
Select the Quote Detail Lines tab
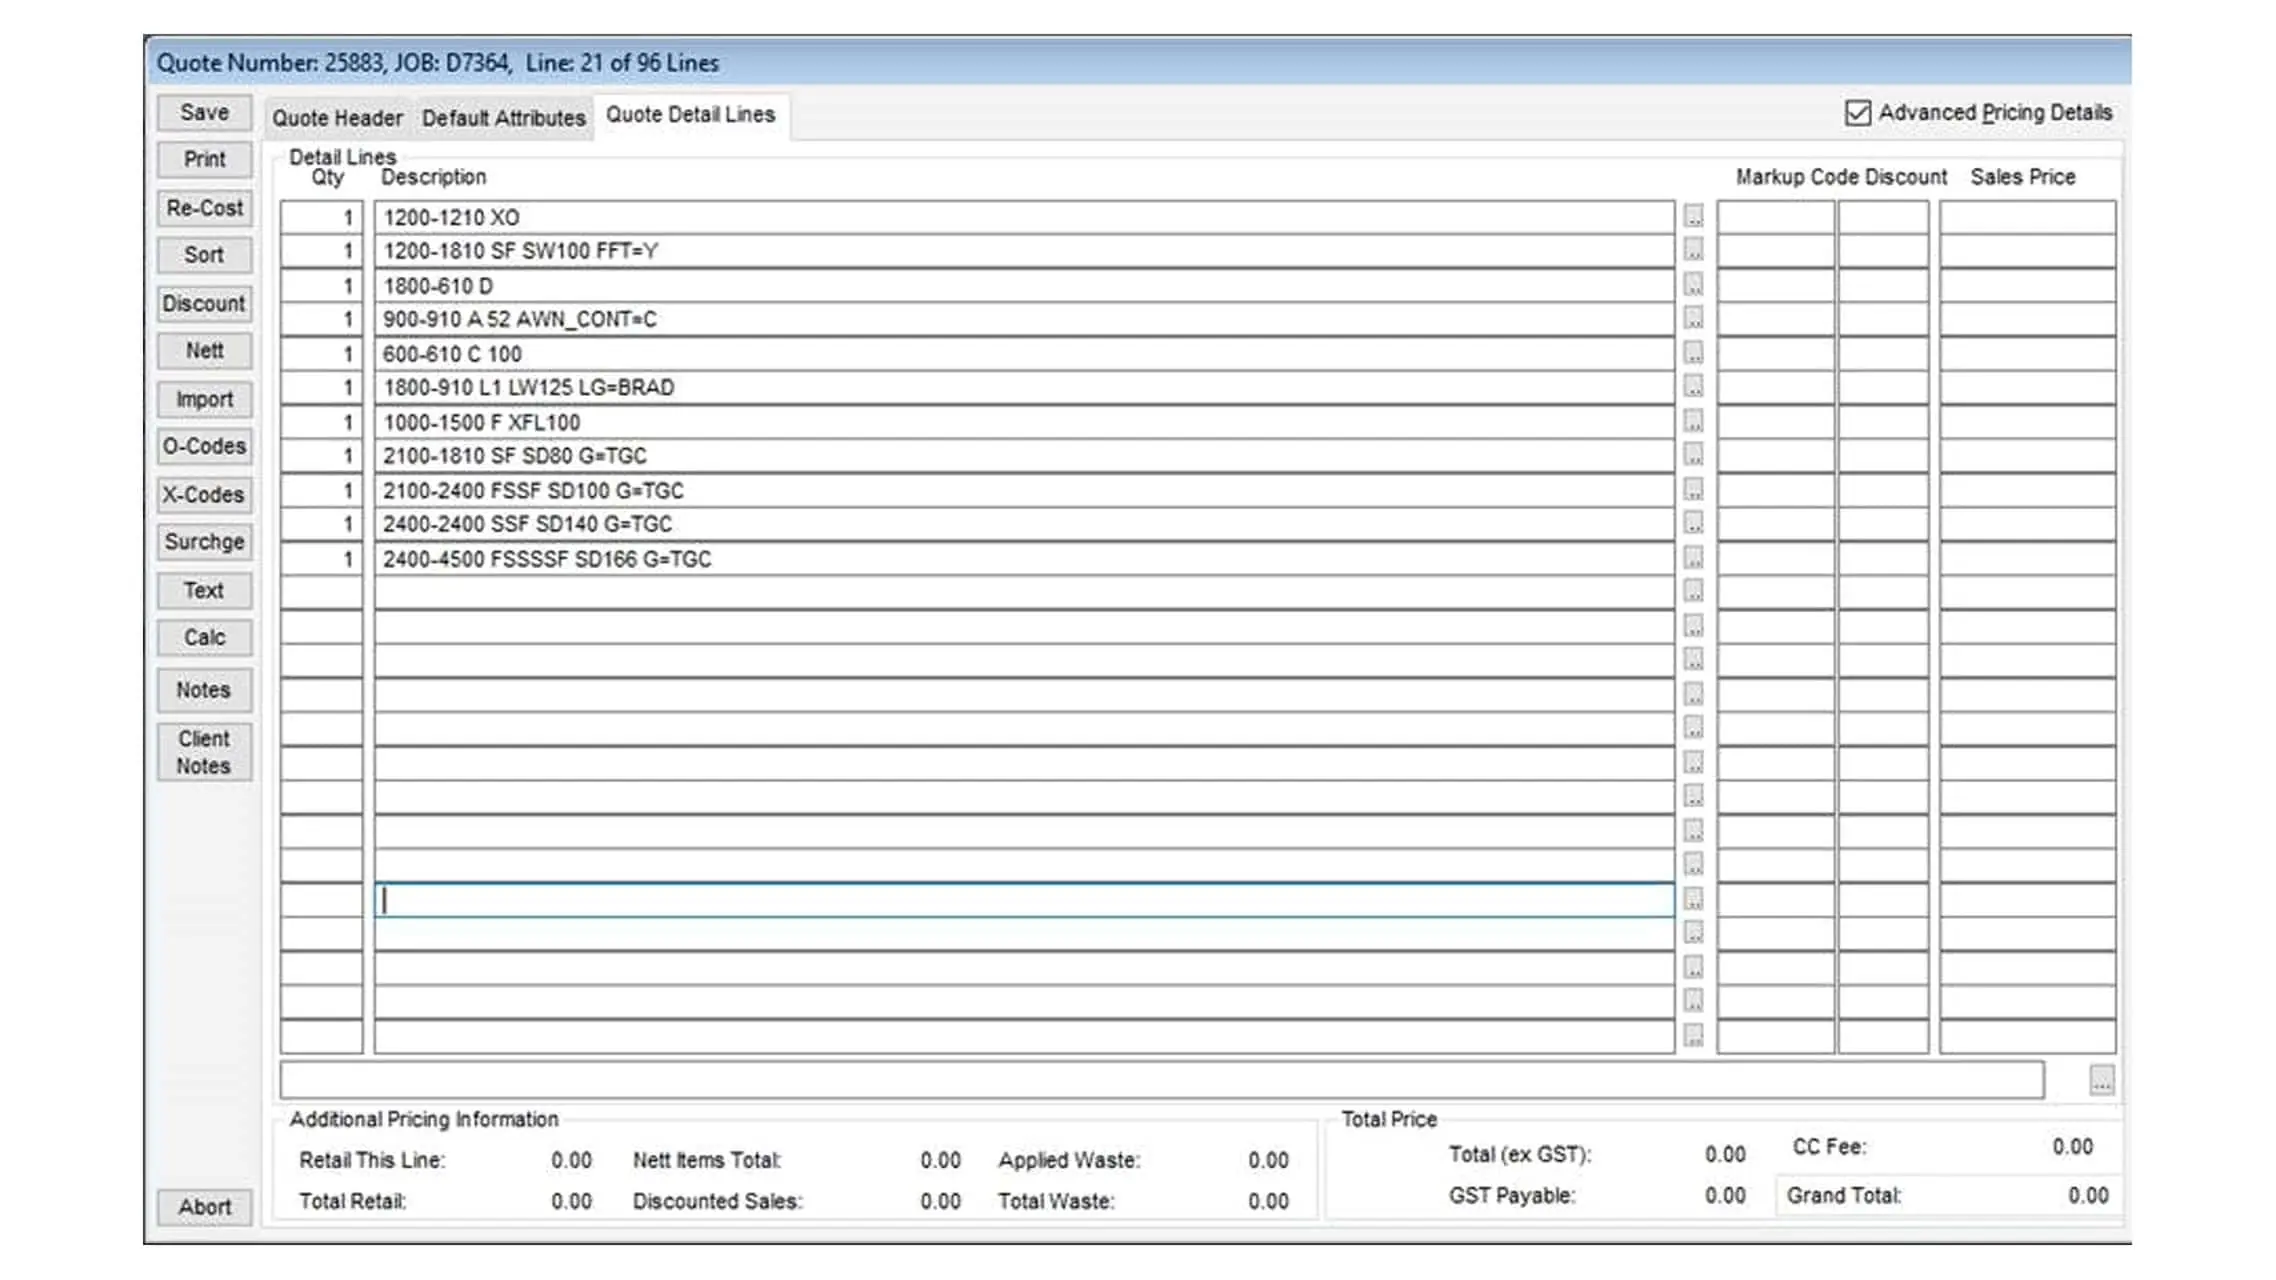(690, 115)
